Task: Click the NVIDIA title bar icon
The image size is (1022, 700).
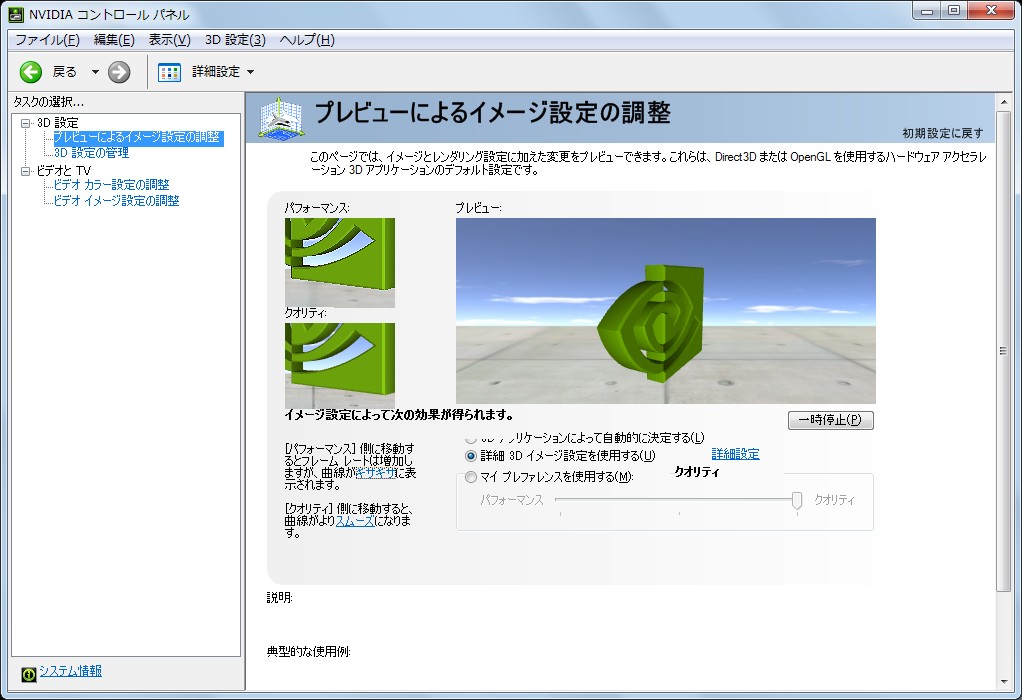Action: (16, 14)
